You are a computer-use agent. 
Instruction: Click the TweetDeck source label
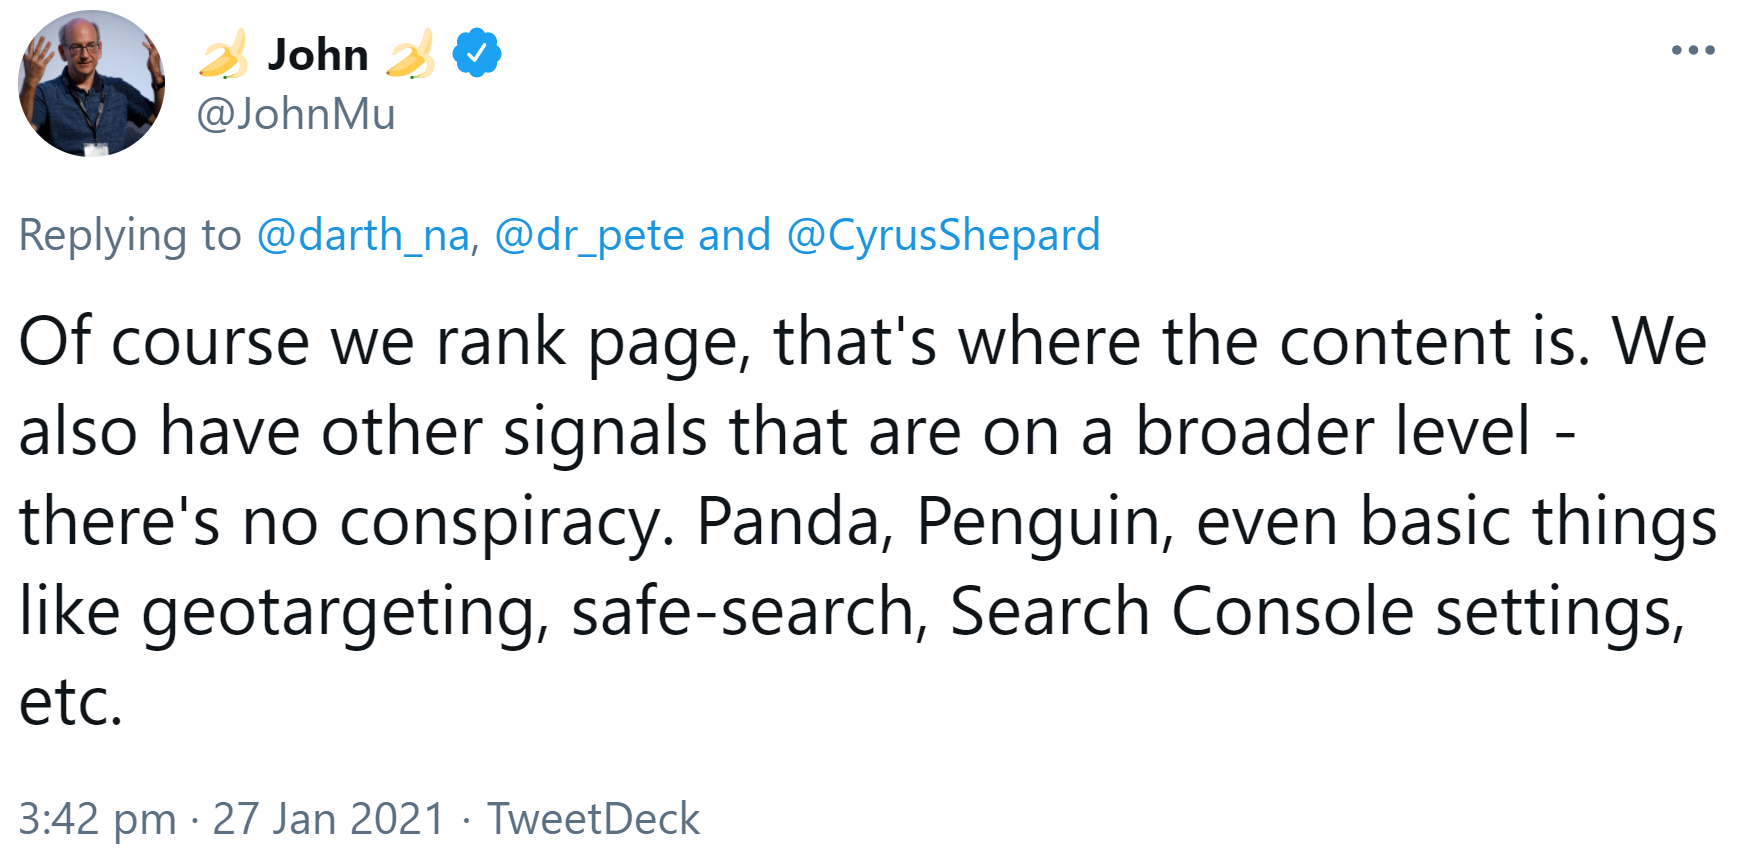594,819
